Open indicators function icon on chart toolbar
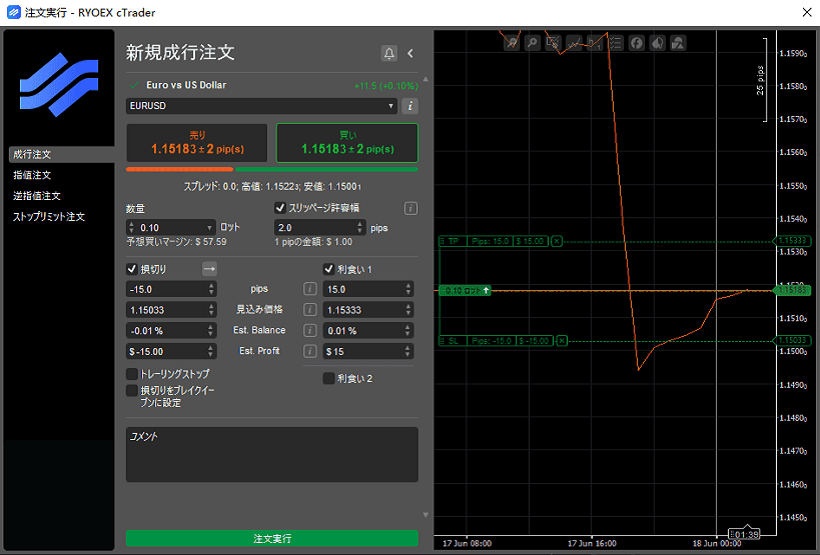The width and height of the screenshot is (820, 555). tap(636, 43)
